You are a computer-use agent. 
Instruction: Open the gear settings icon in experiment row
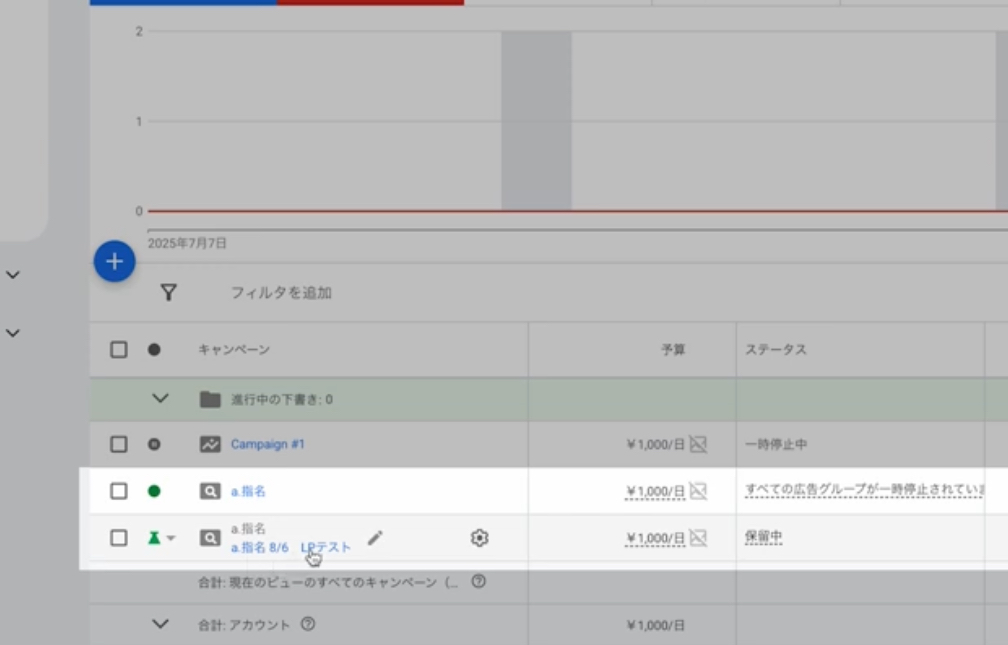tap(479, 538)
